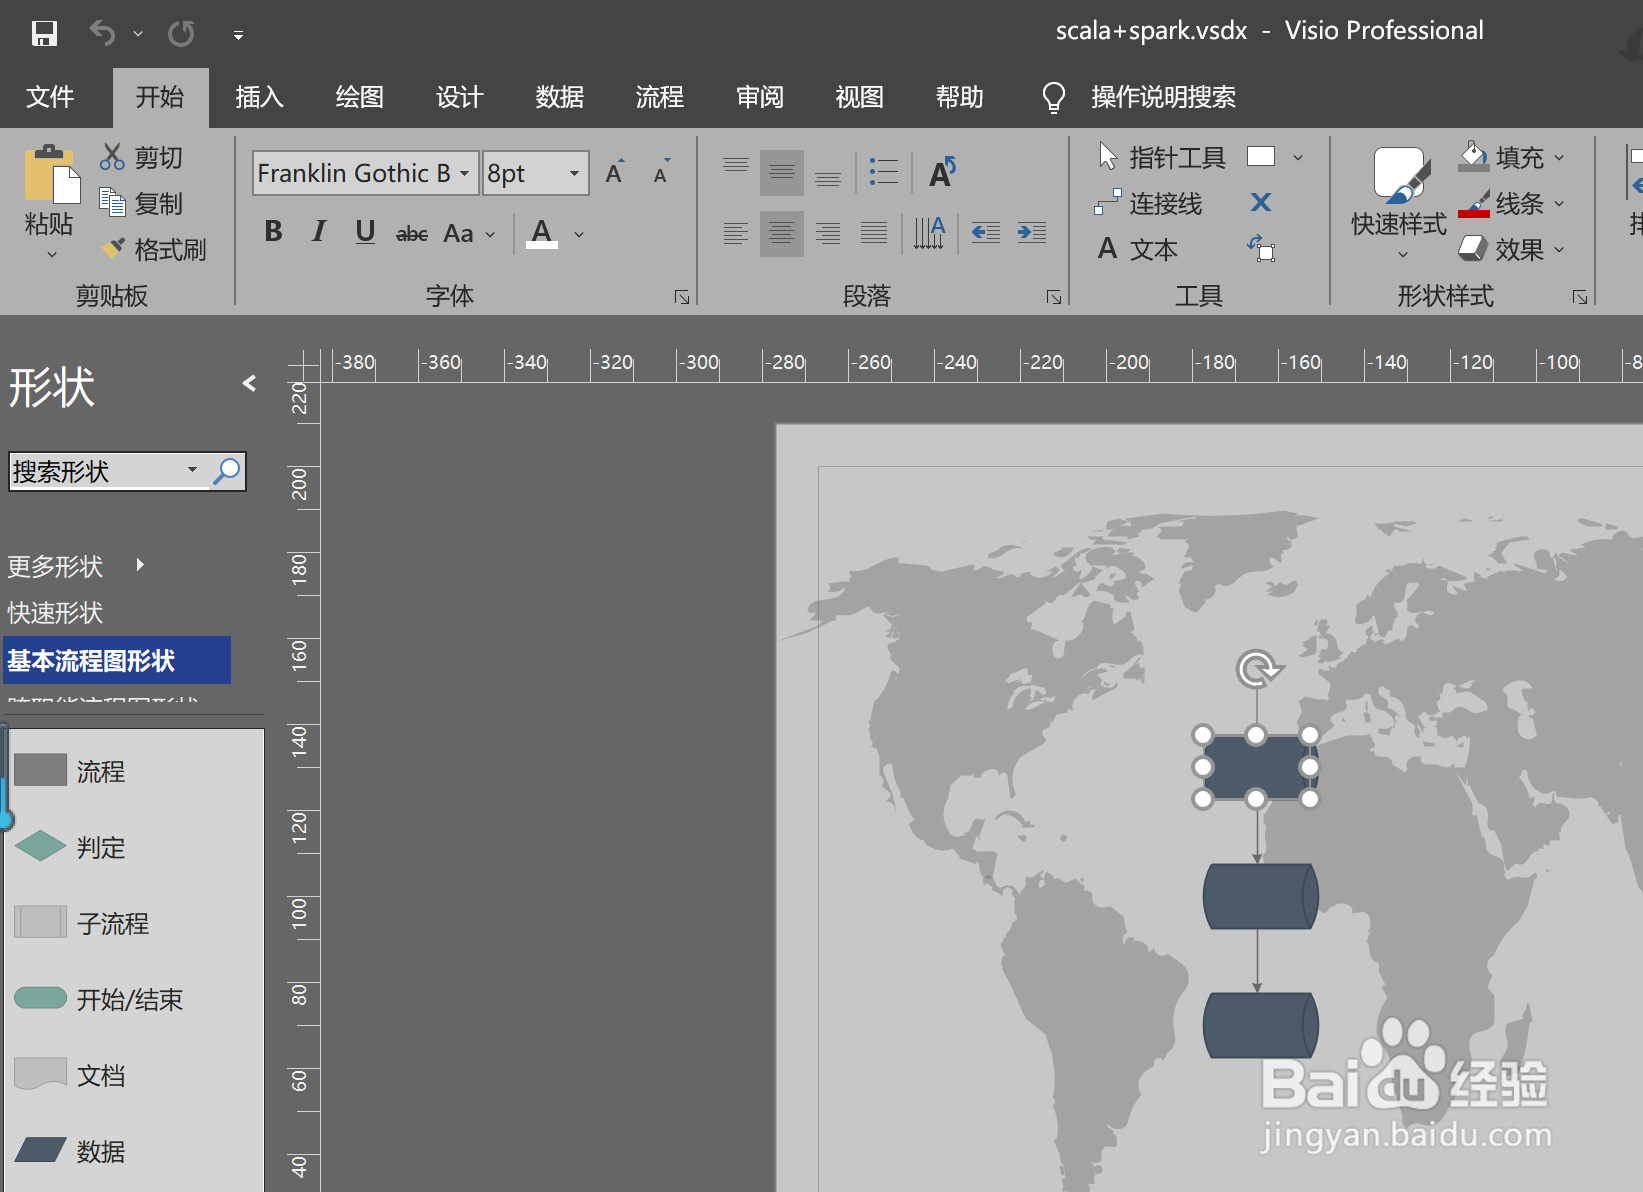
Task: Switch to the 视图 ribbon tab
Action: (x=860, y=97)
